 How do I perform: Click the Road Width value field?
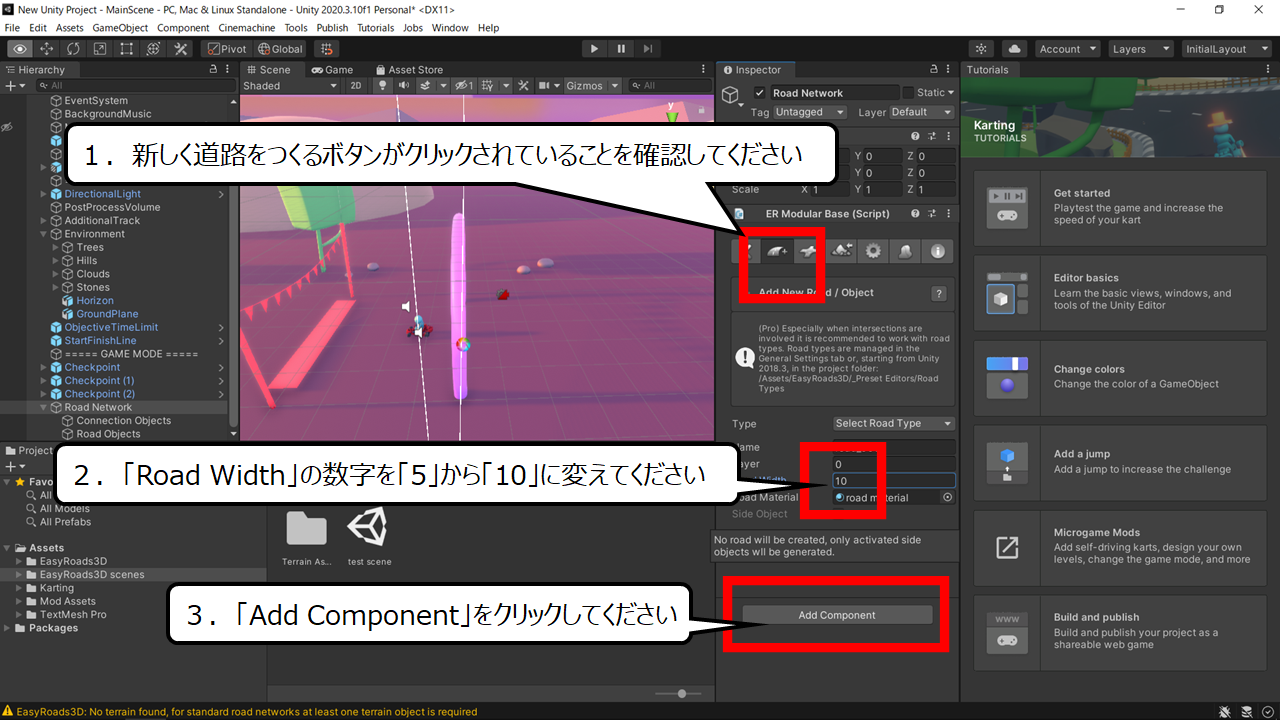(894, 481)
